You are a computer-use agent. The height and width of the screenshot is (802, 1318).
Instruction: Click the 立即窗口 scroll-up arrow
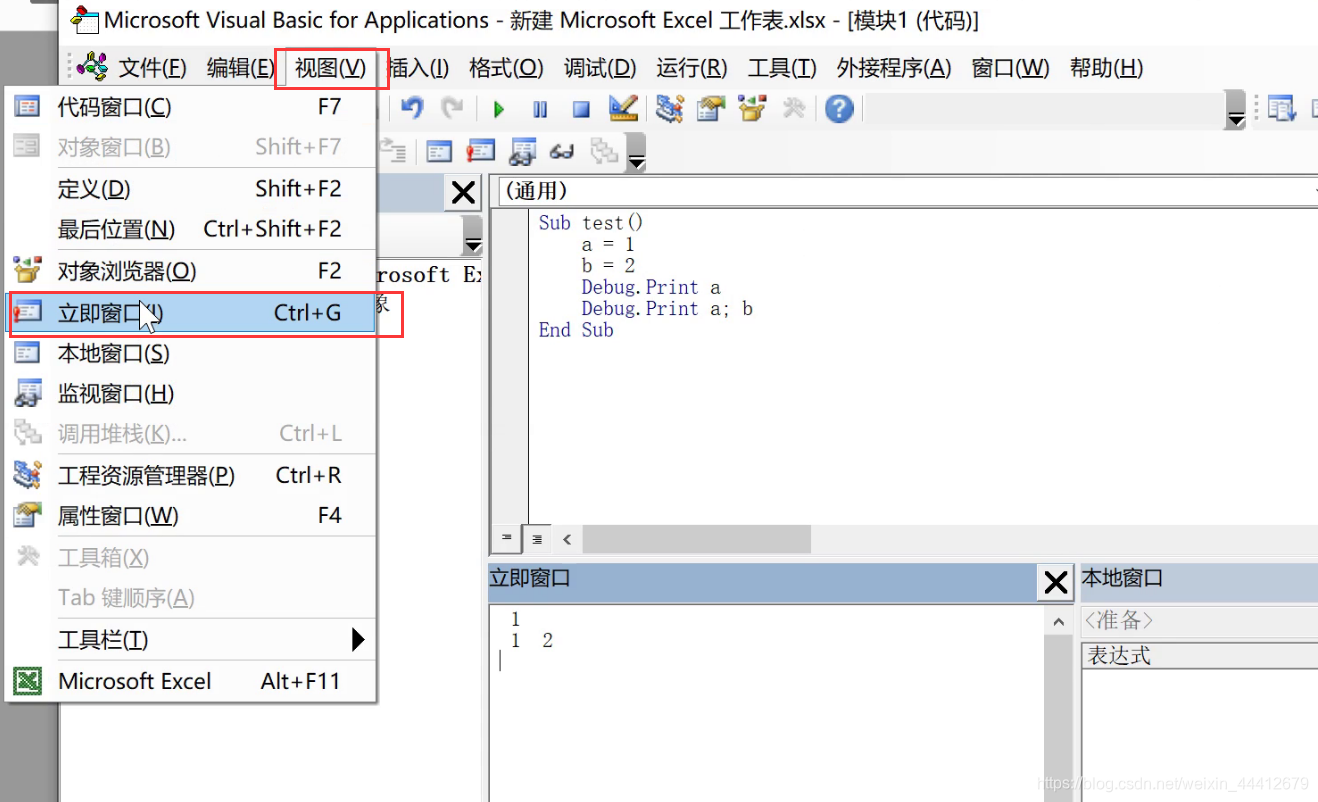click(1058, 622)
